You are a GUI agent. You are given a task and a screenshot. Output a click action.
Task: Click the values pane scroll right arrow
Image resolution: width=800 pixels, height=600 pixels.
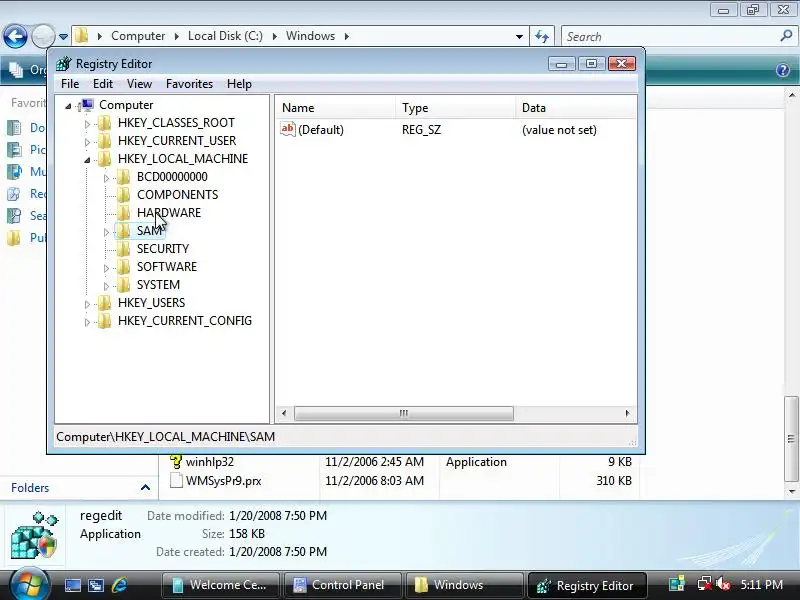coord(627,413)
